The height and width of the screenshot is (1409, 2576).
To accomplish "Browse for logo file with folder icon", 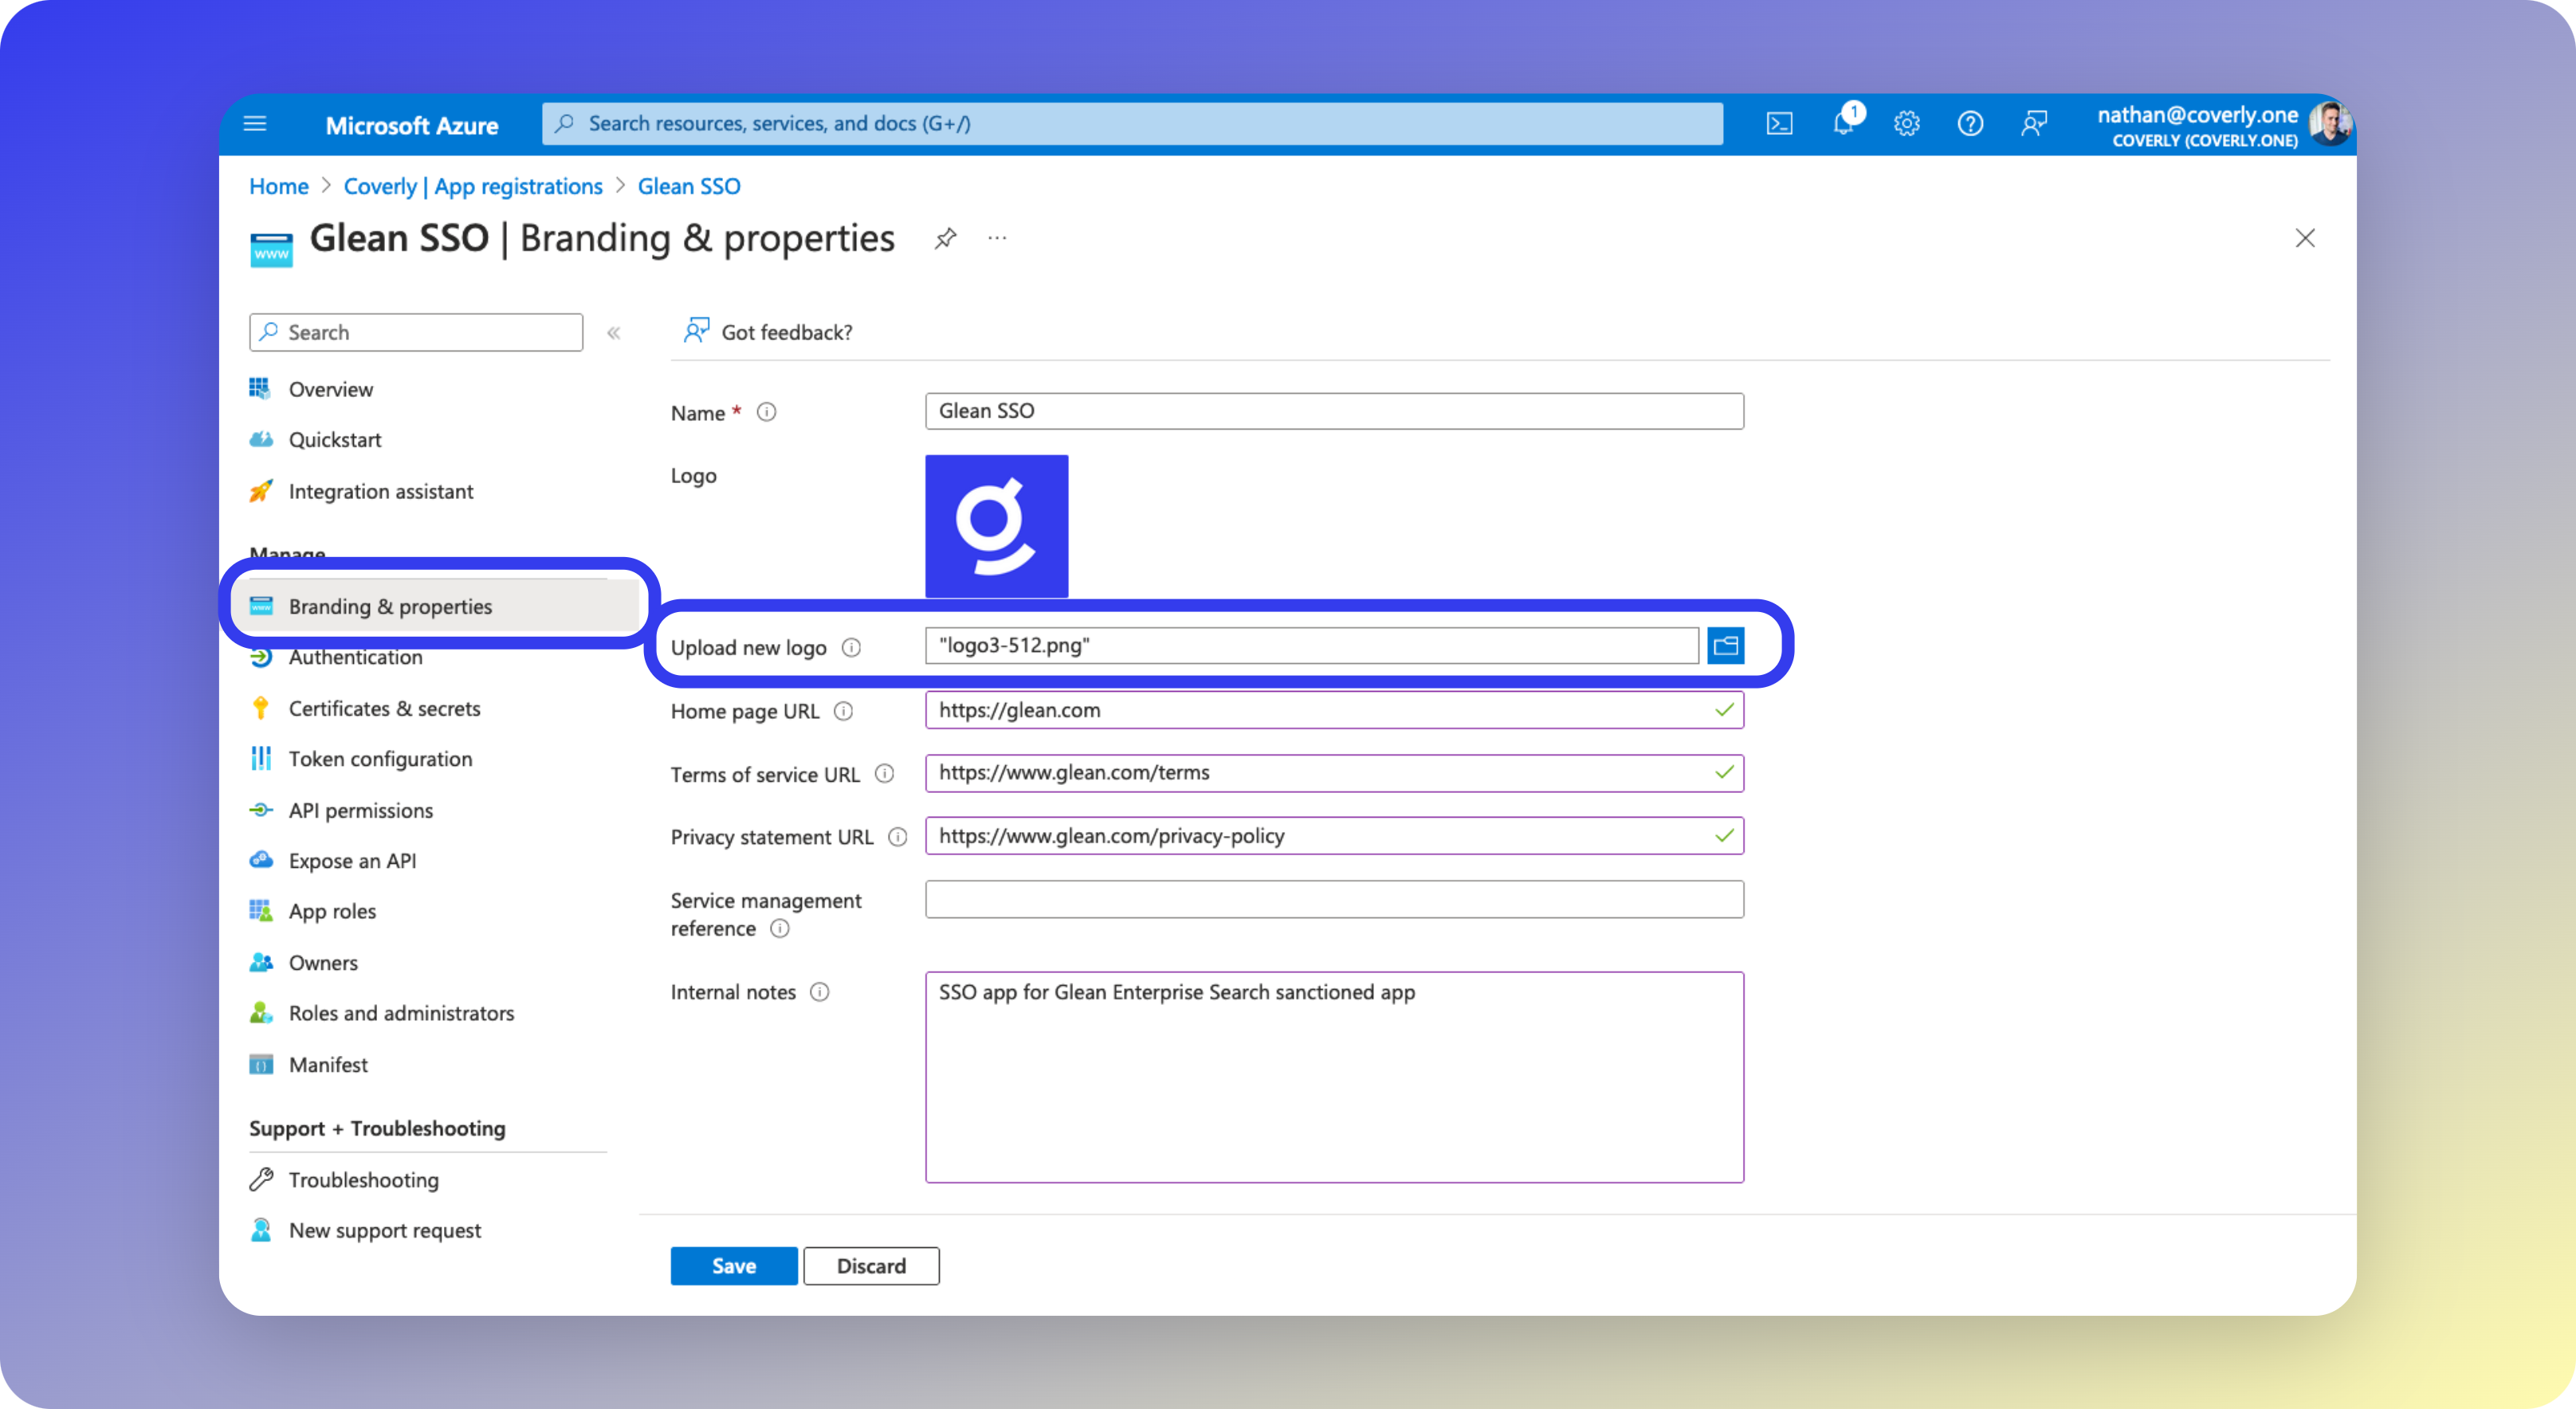I will coord(1726,646).
